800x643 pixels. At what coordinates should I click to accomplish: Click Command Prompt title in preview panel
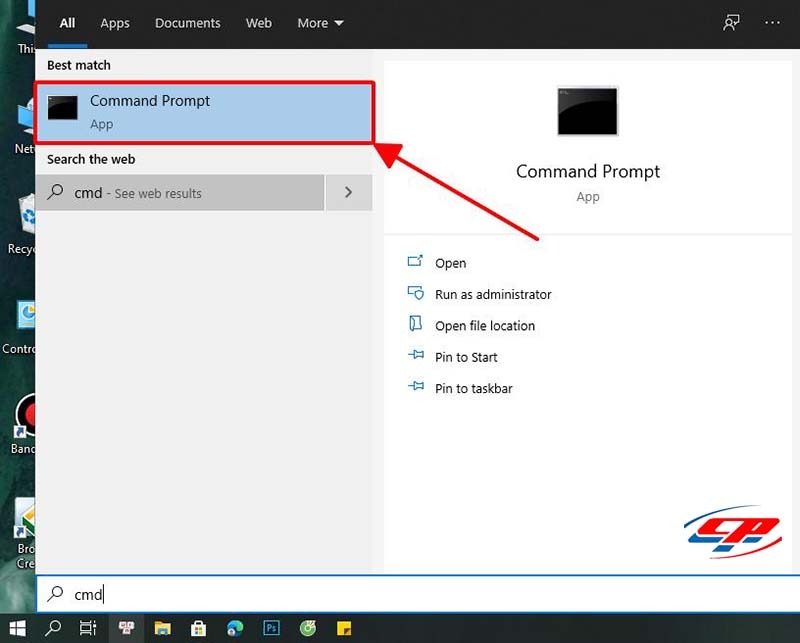click(588, 171)
